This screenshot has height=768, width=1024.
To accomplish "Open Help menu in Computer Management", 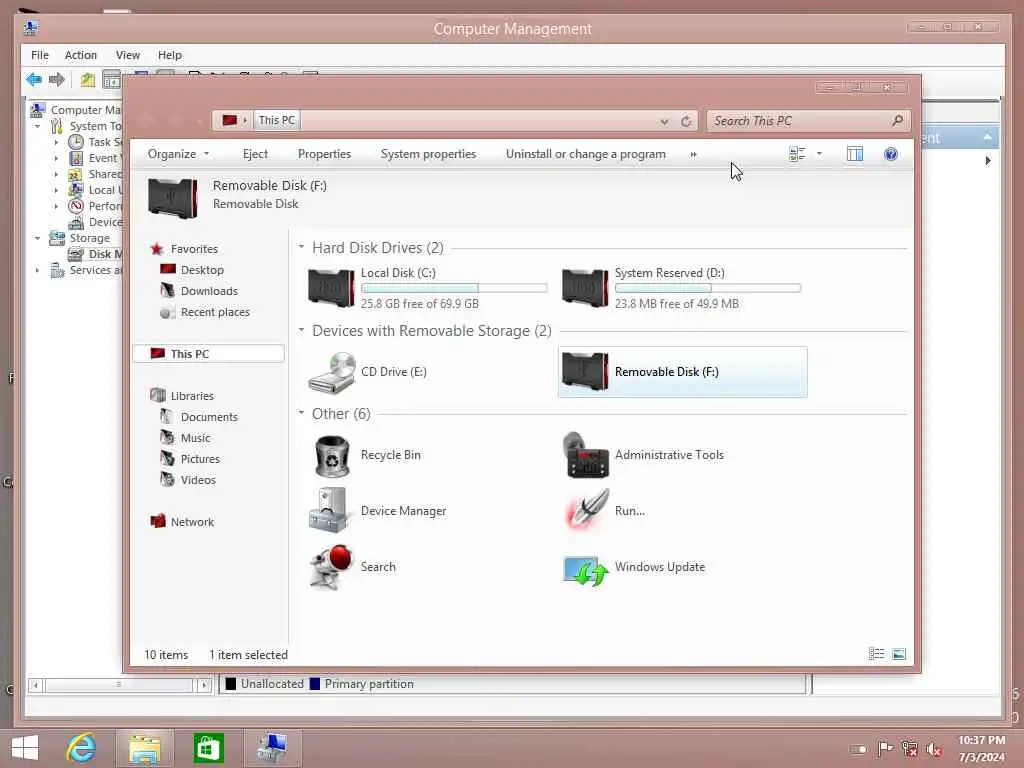I will tap(169, 55).
